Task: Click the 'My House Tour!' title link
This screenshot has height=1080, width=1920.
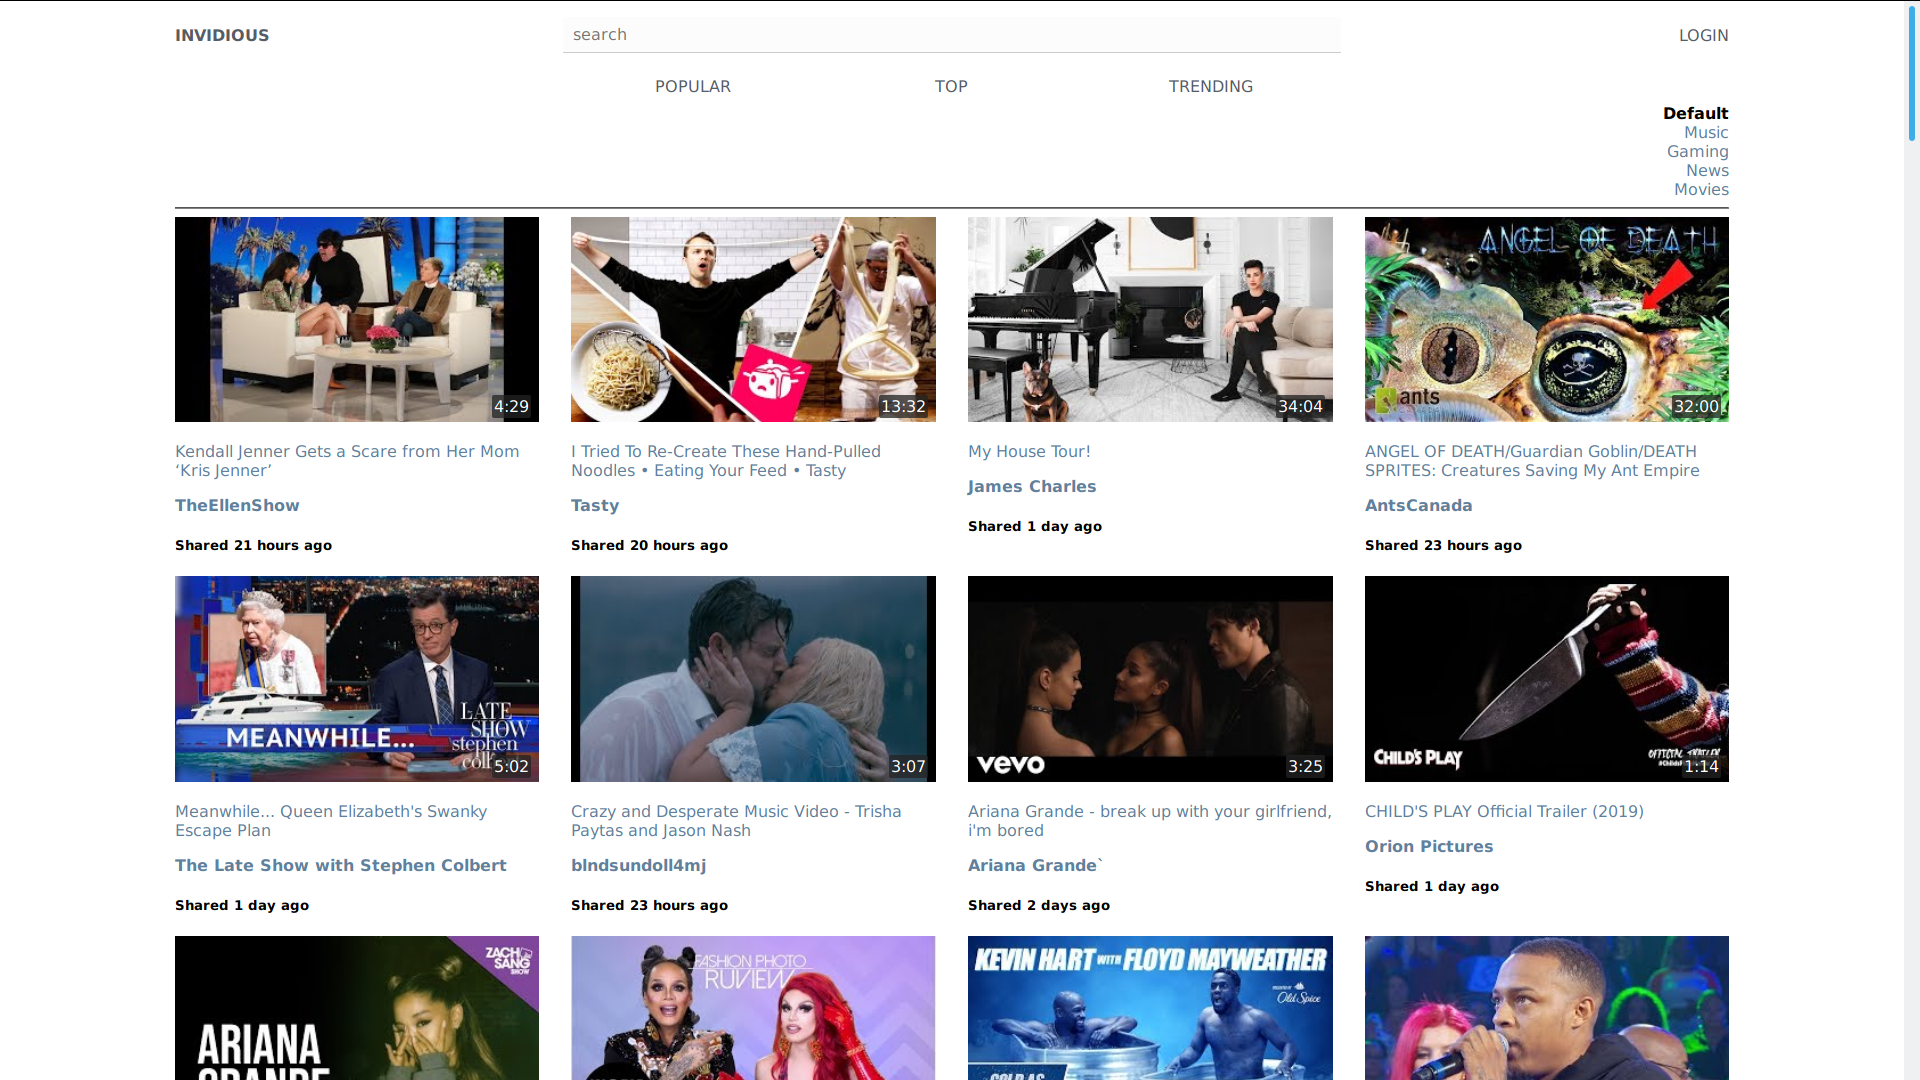Action: pos(1029,451)
